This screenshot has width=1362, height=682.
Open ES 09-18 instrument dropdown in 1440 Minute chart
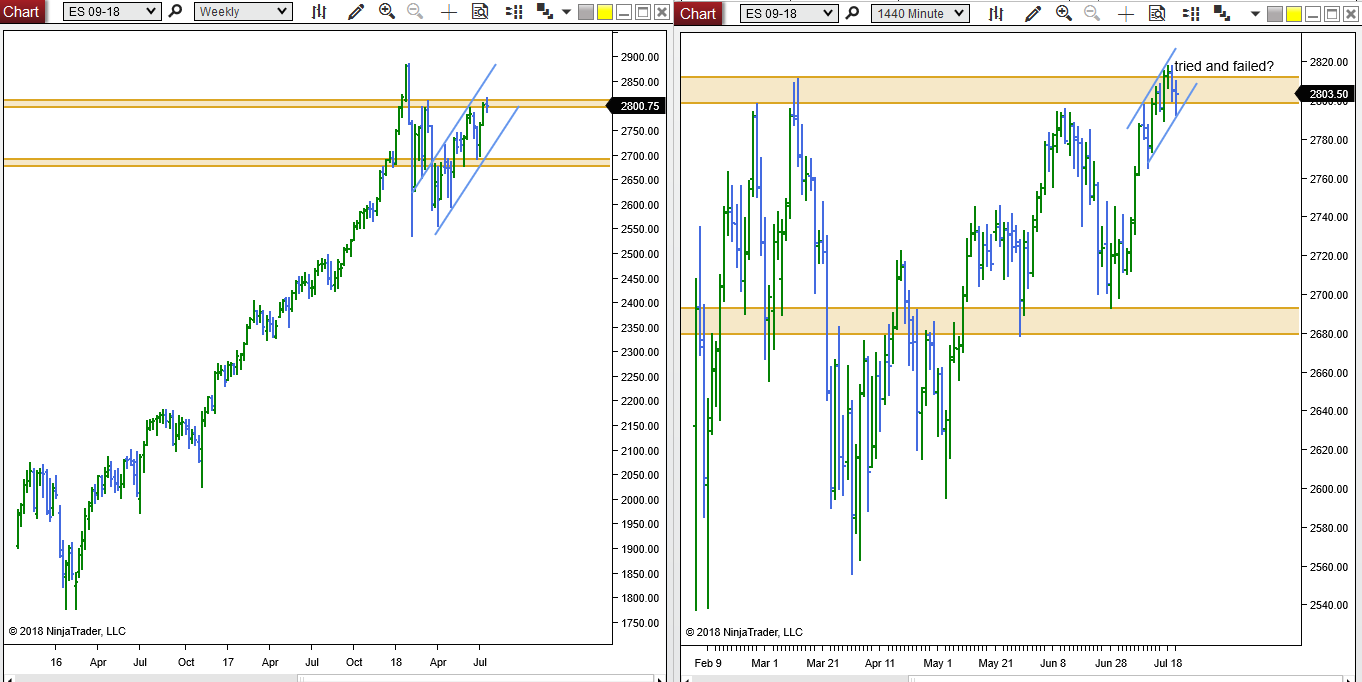(789, 13)
